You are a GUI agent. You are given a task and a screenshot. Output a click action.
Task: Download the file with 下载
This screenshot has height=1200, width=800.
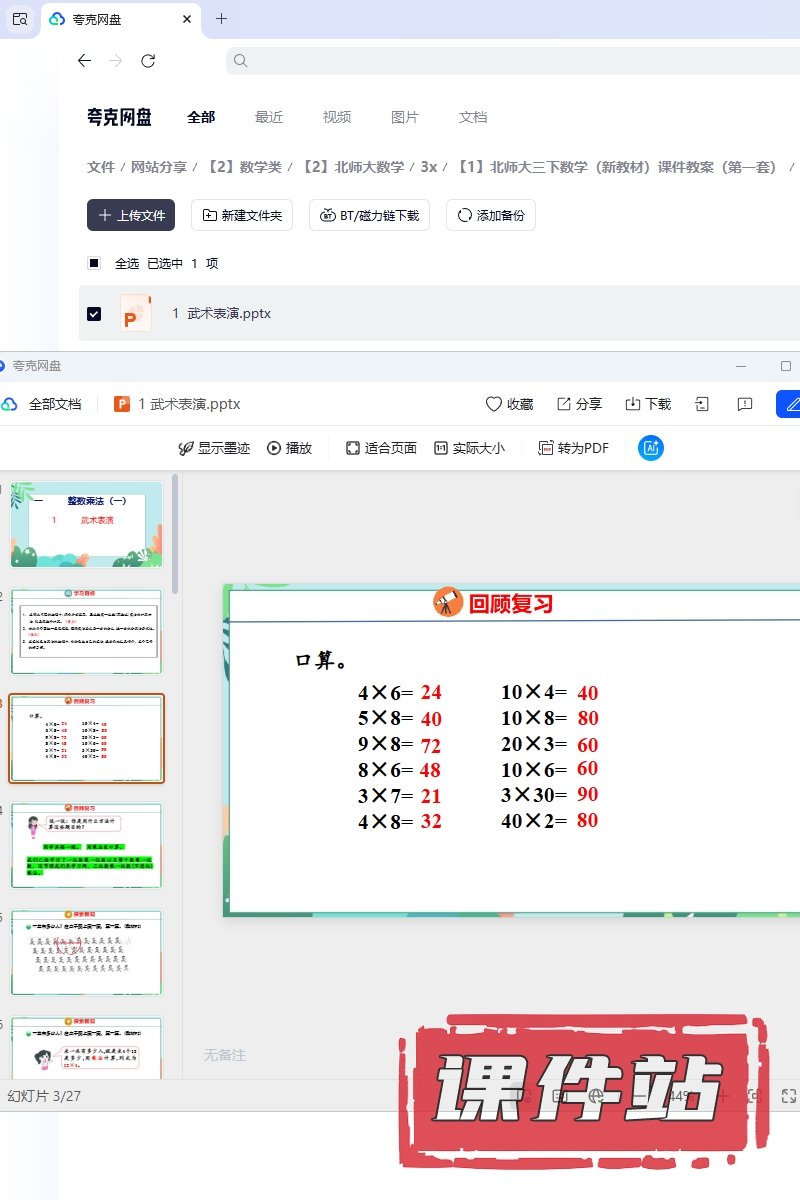[x=647, y=404]
